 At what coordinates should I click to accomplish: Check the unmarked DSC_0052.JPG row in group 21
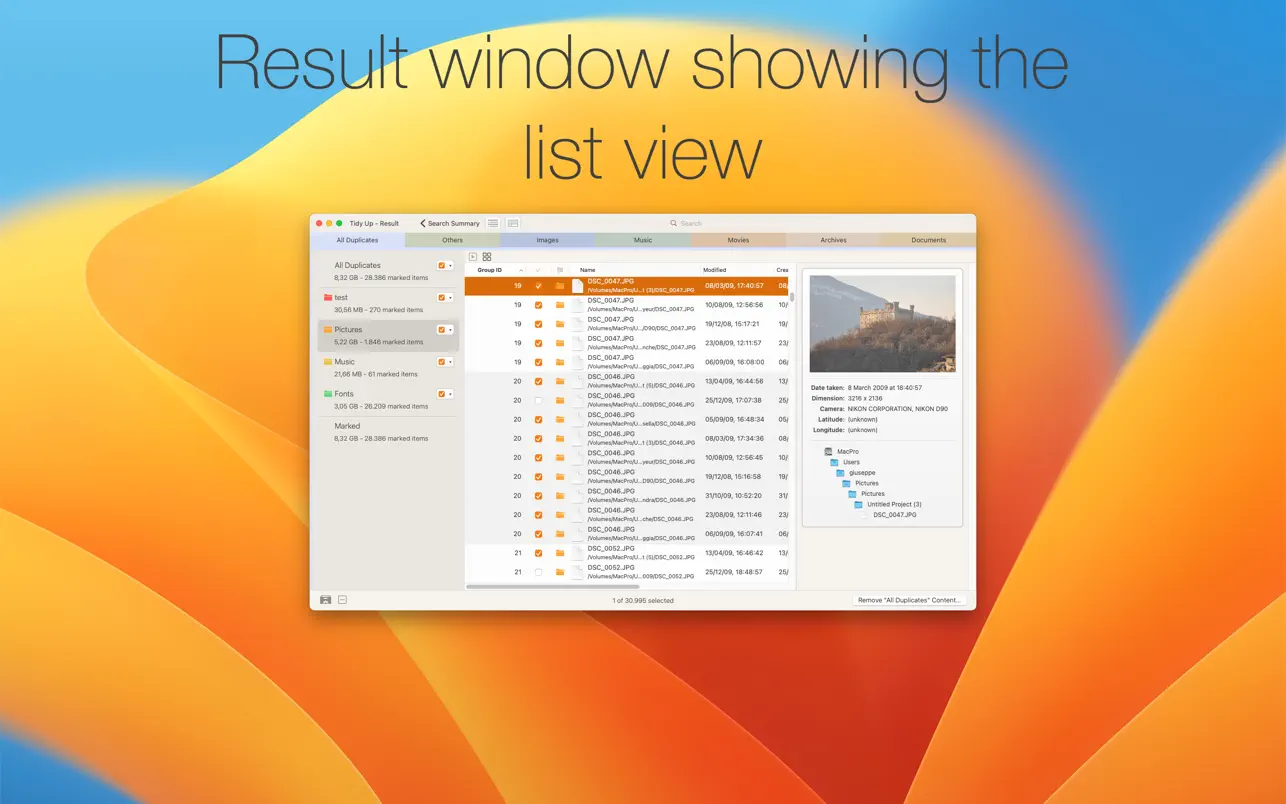[x=538, y=572]
